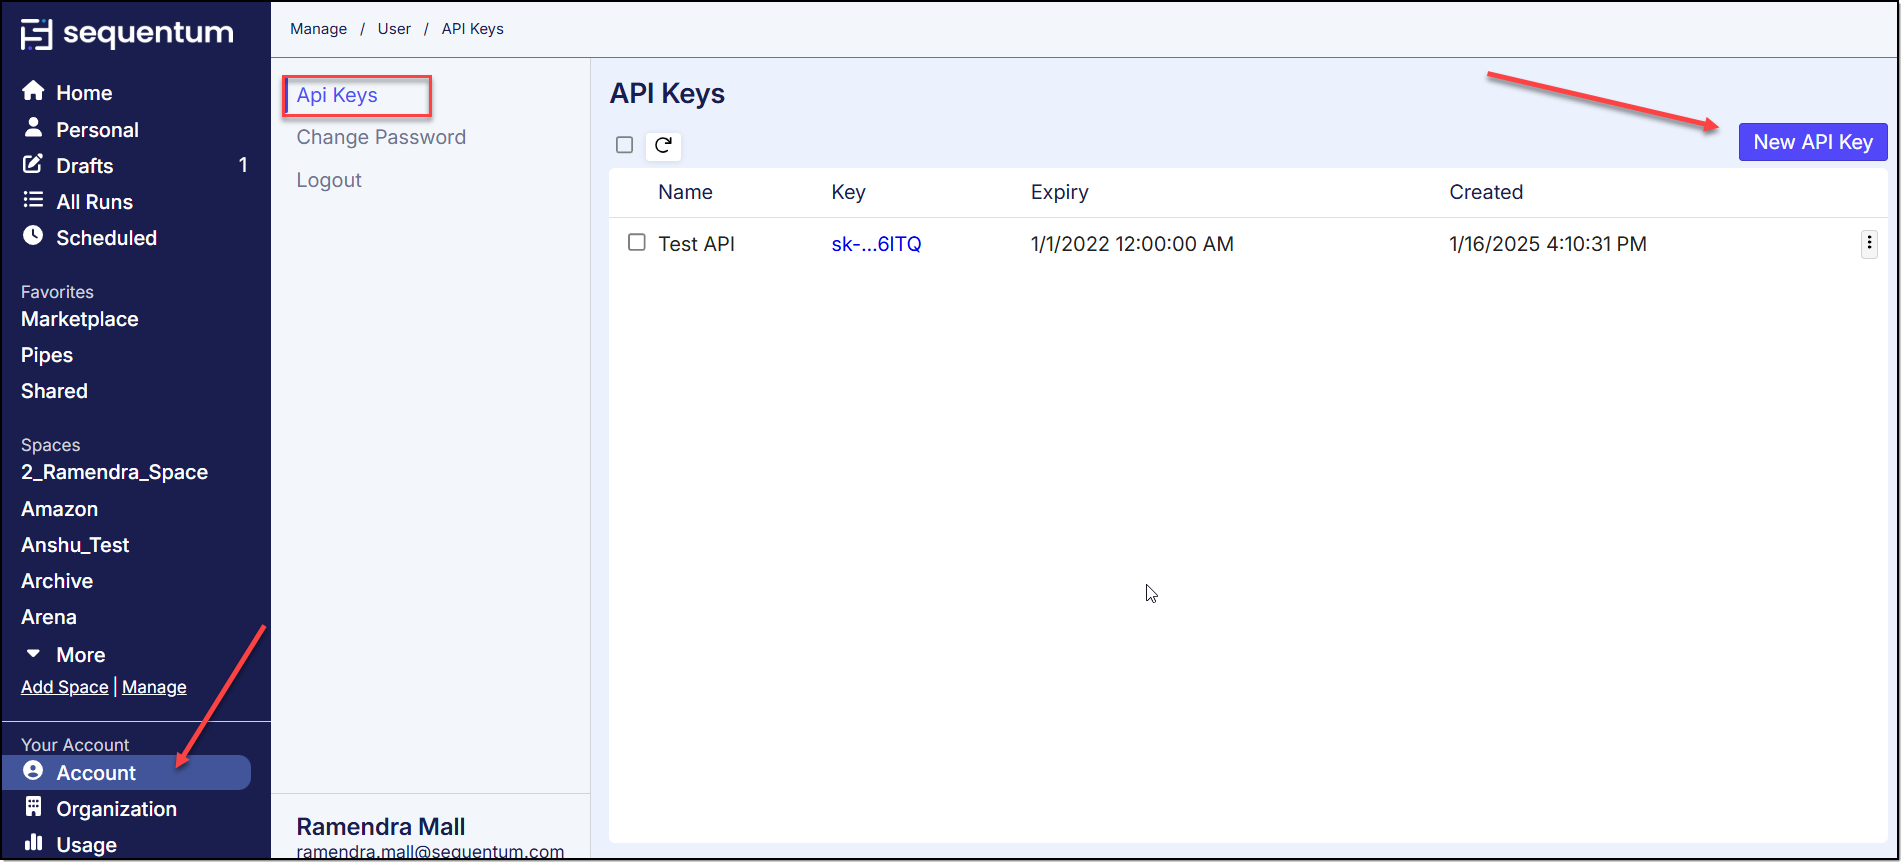The height and width of the screenshot is (865, 1904).
Task: Click Manage in the breadcrumb
Action: click(x=318, y=29)
